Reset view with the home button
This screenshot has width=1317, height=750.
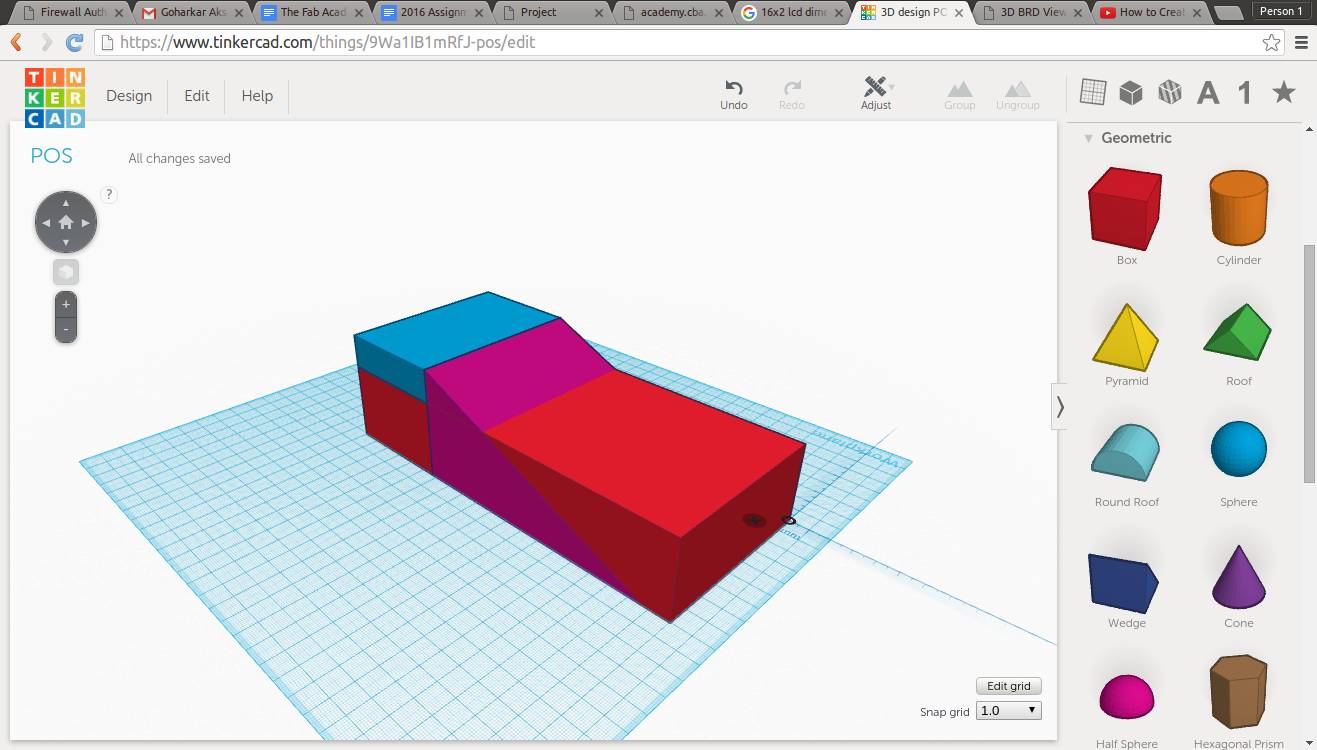click(66, 222)
